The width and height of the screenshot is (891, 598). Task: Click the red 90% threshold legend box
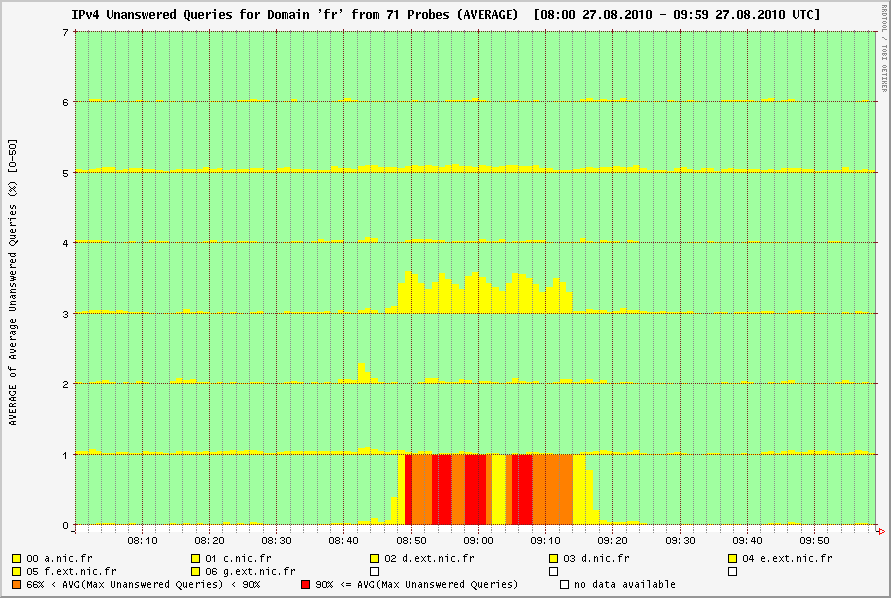pyautogui.click(x=305, y=584)
